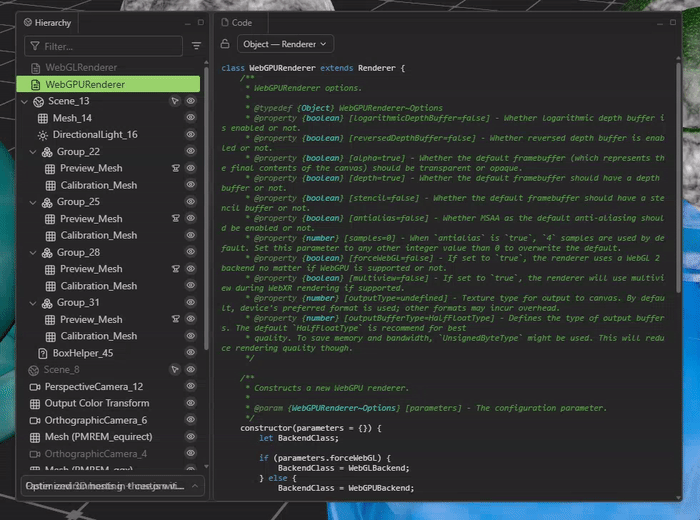Click the Code panel maximize icon
Image resolution: width=700 pixels, height=520 pixels.
click(x=673, y=22)
